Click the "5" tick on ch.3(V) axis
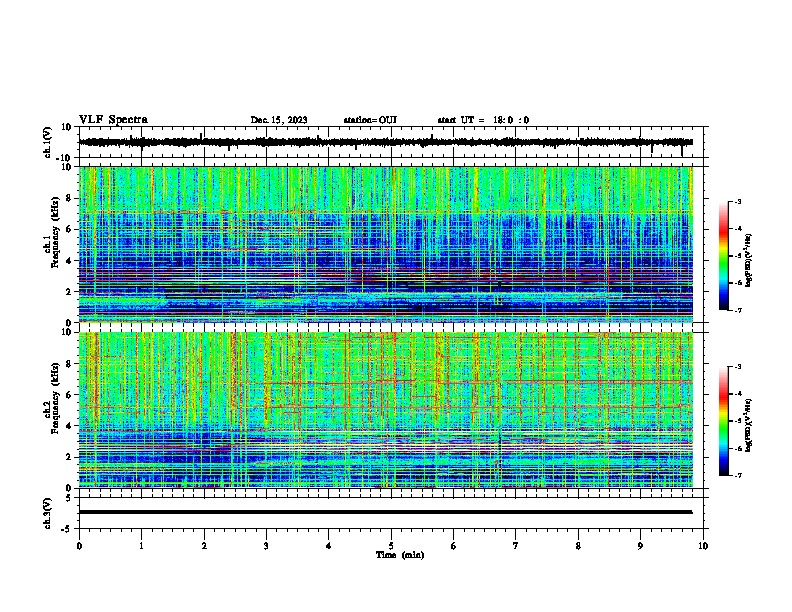 pos(69,497)
